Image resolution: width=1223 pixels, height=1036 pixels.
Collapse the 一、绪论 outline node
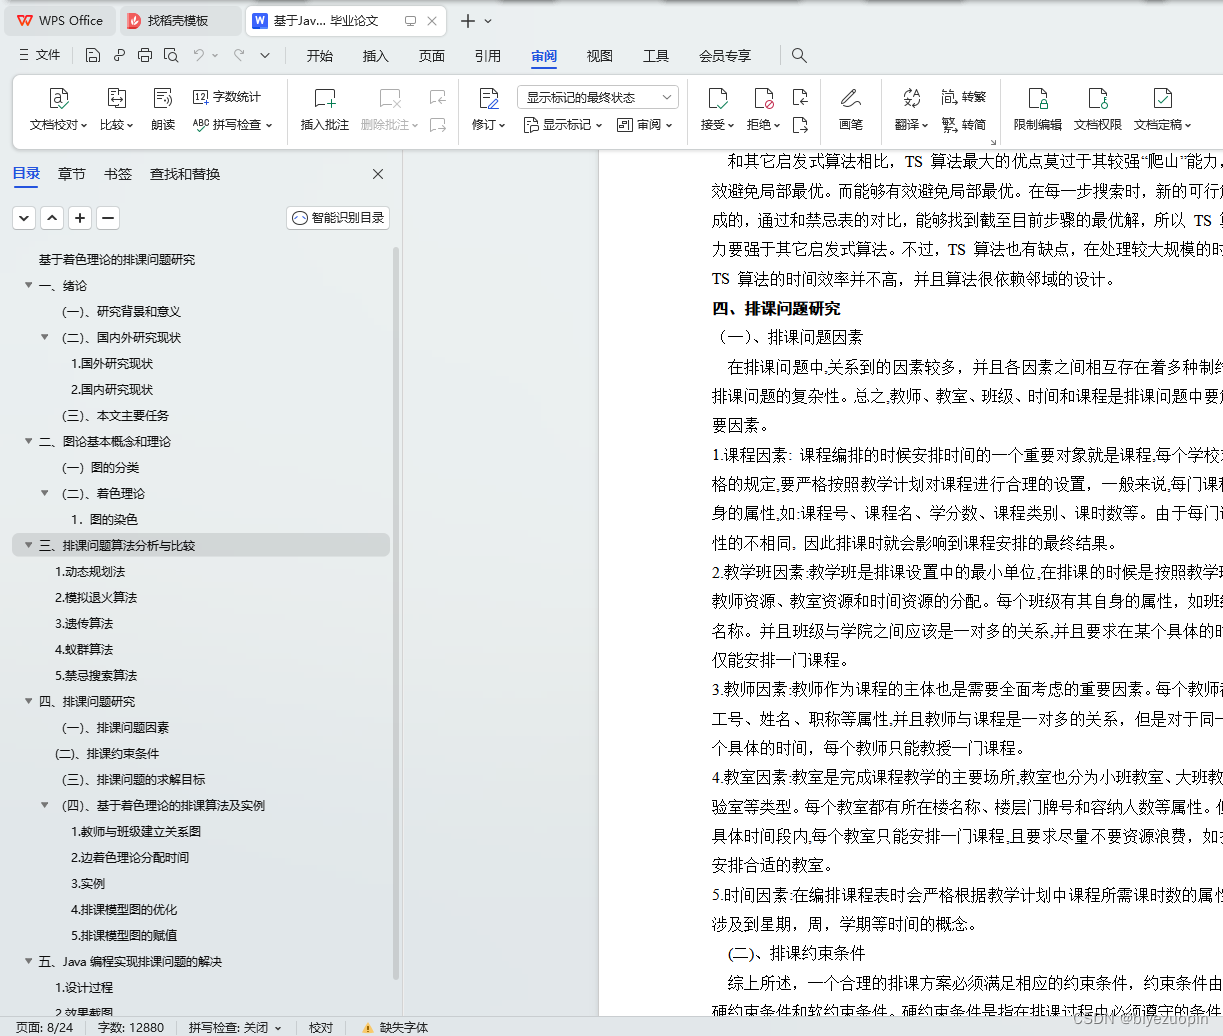(x=28, y=285)
